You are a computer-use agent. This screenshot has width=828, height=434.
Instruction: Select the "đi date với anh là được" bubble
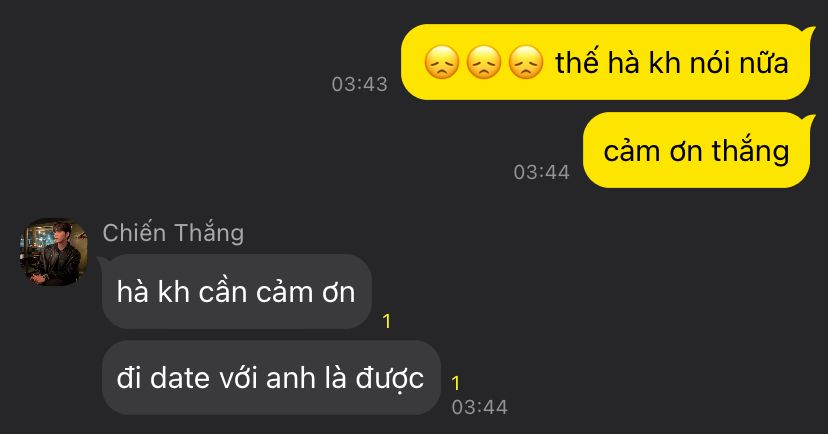click(271, 378)
